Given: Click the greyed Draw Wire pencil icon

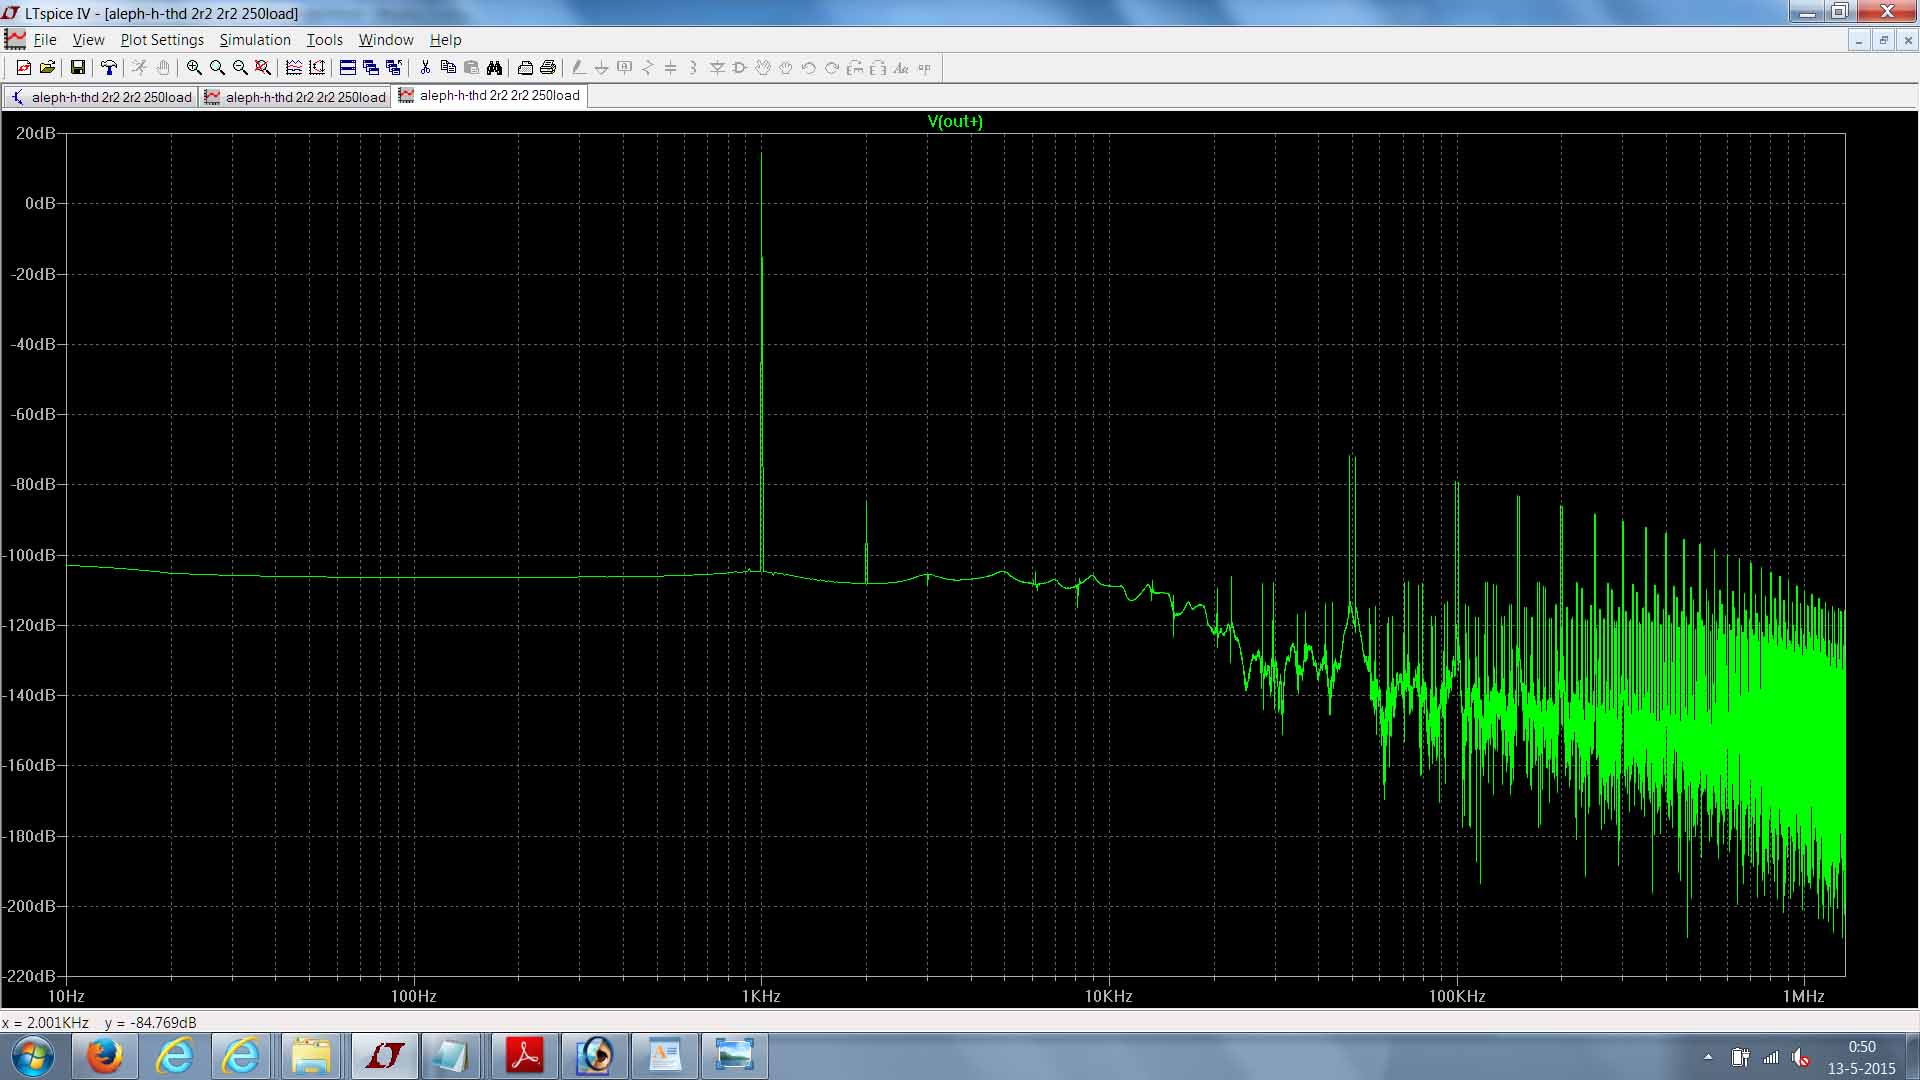Looking at the screenshot, I should pos(579,68).
